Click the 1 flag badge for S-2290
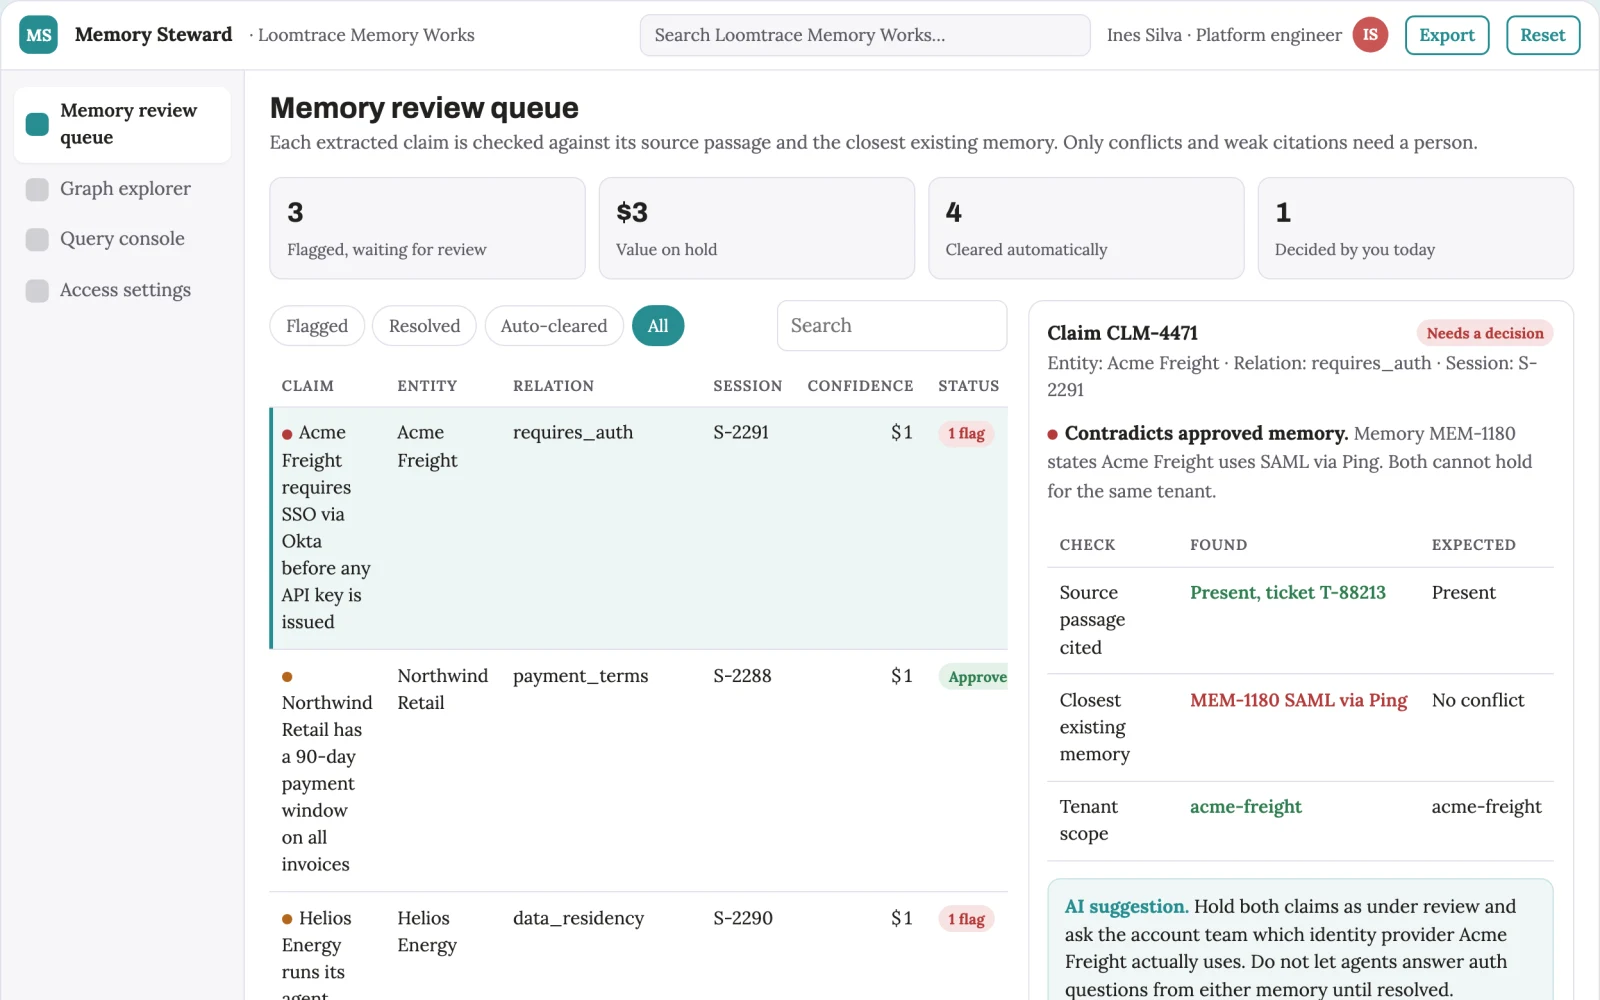The image size is (1600, 1000). tap(966, 920)
